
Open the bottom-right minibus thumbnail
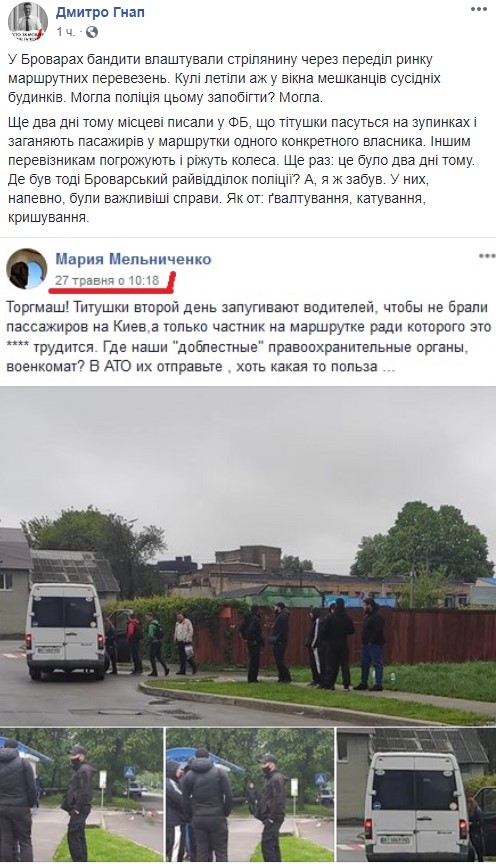click(x=416, y=795)
